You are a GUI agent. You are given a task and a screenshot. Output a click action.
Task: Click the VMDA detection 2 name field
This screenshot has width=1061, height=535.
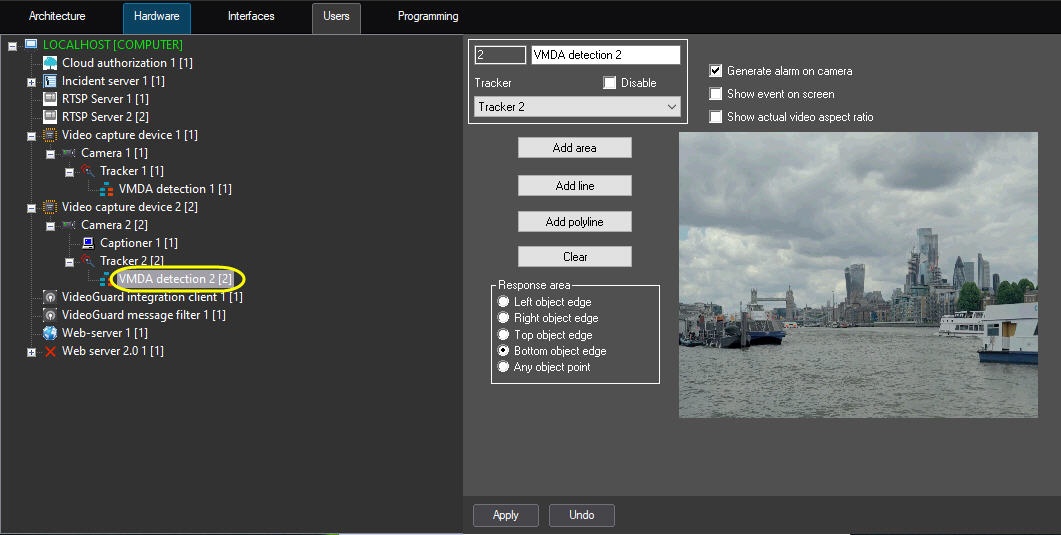tap(605, 55)
